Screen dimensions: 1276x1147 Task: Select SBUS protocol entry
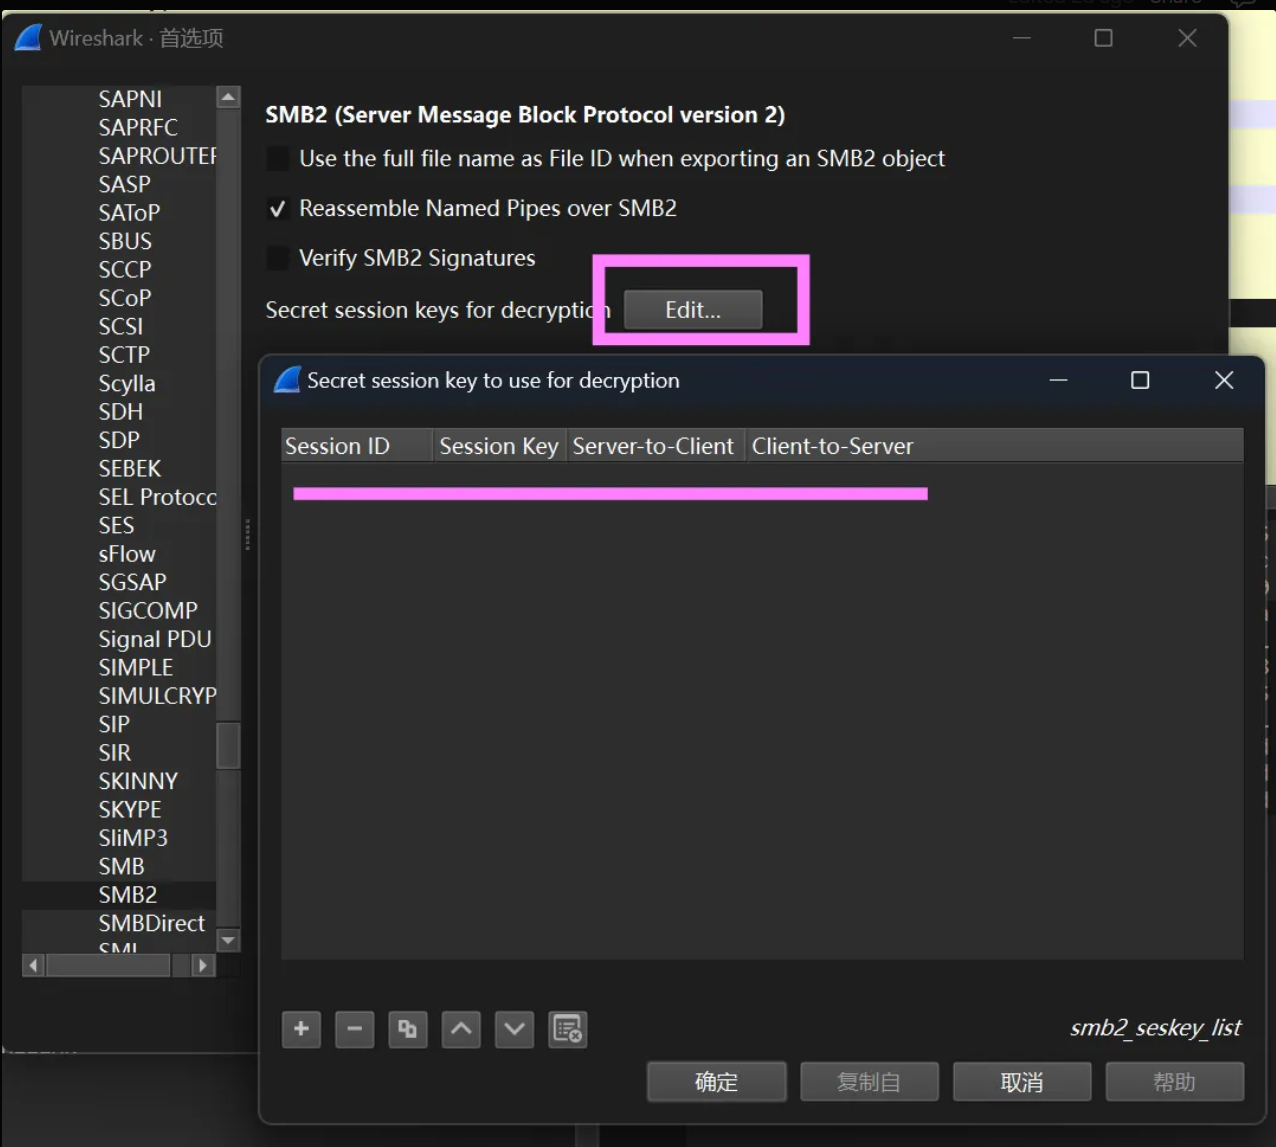(125, 242)
